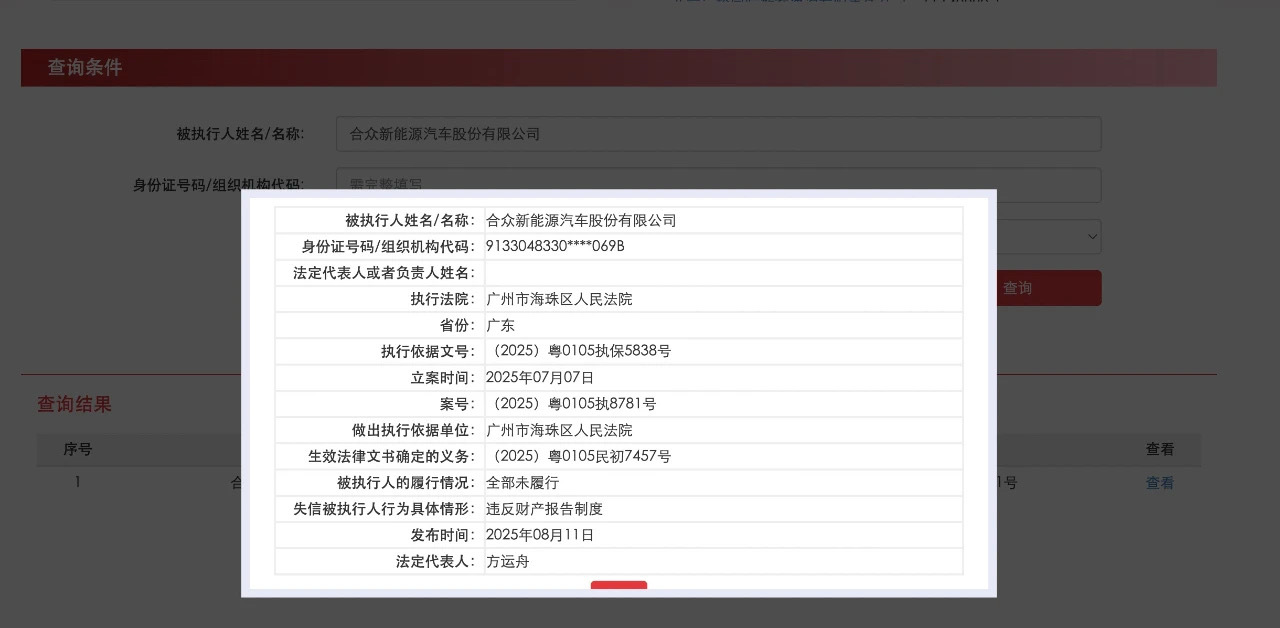
Task: Click the 被执行人姓名/名称 form label
Action: [x=240, y=134]
